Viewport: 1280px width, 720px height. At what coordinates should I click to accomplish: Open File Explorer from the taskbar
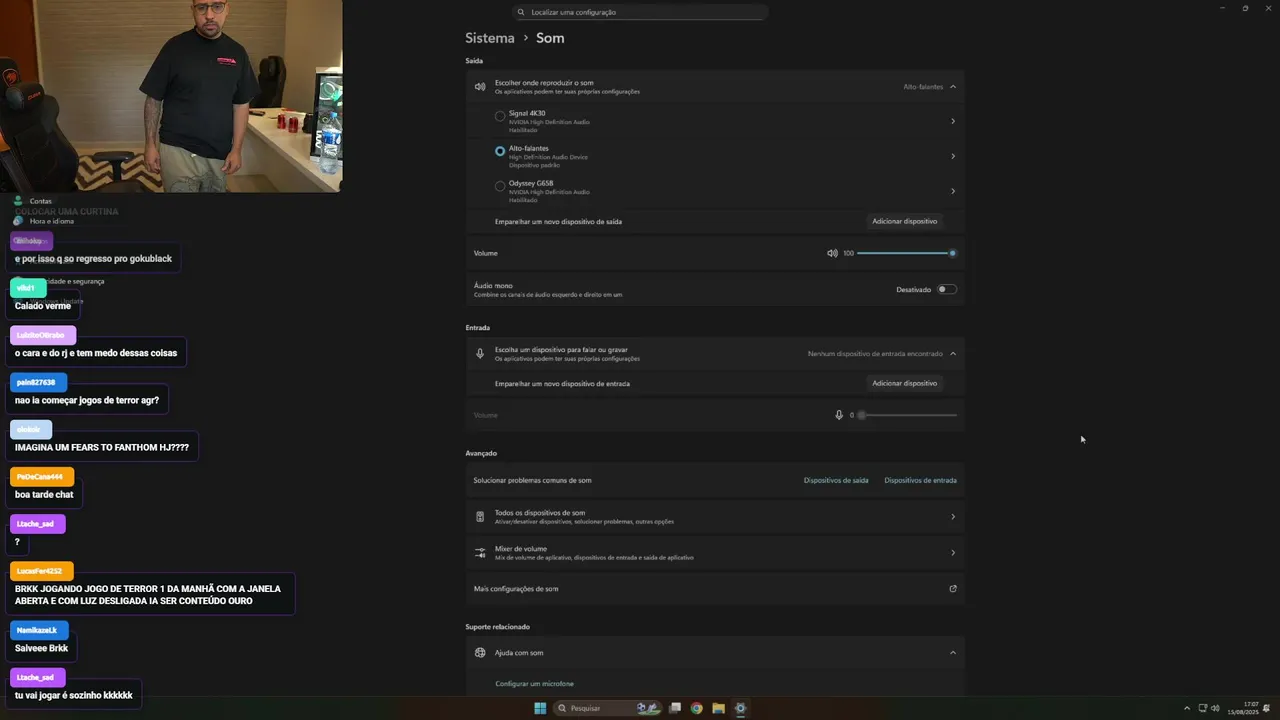[718, 708]
